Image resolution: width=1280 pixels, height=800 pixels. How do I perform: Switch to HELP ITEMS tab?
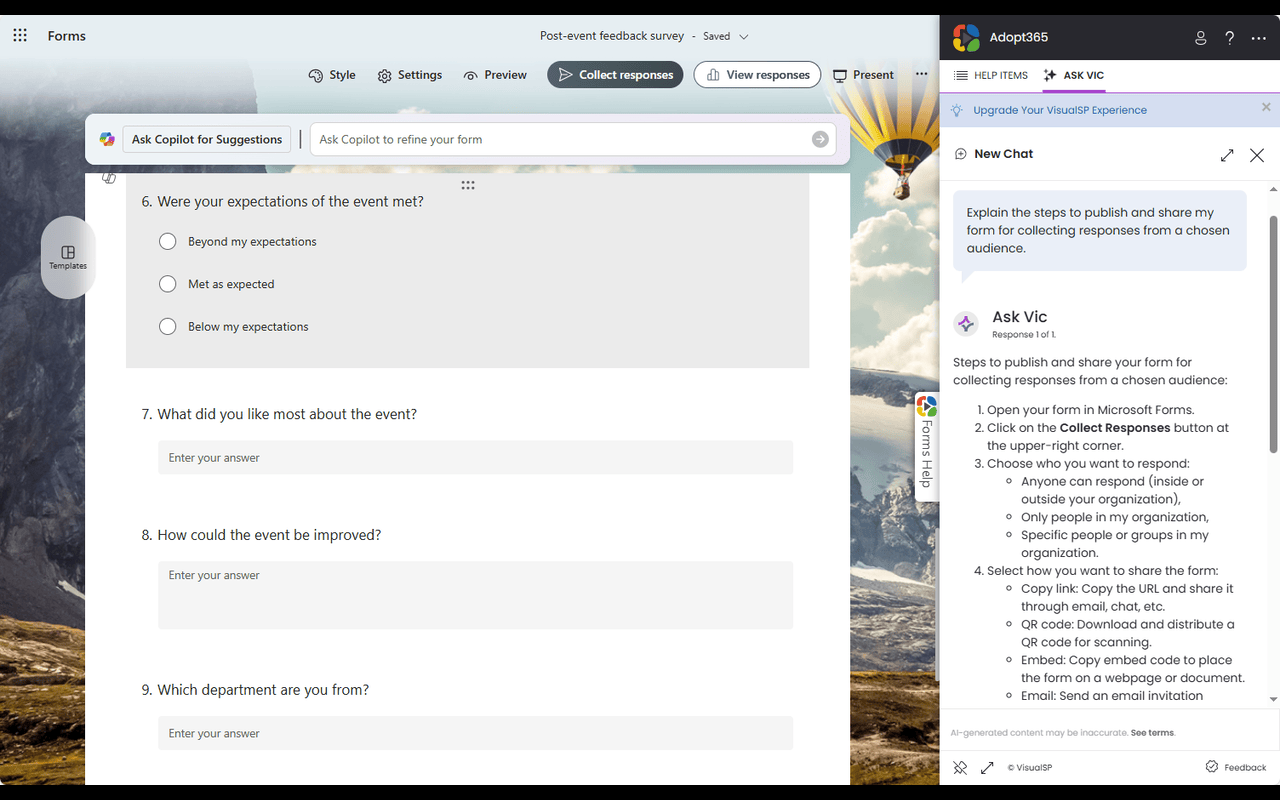coord(990,75)
